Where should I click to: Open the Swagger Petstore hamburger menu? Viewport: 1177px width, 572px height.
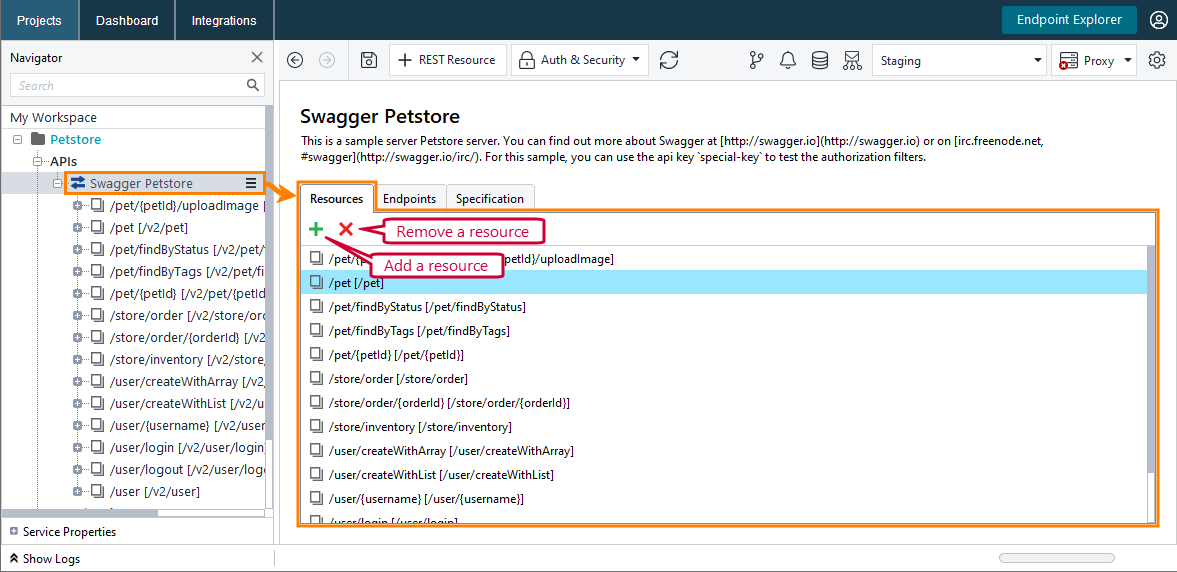pyautogui.click(x=251, y=183)
